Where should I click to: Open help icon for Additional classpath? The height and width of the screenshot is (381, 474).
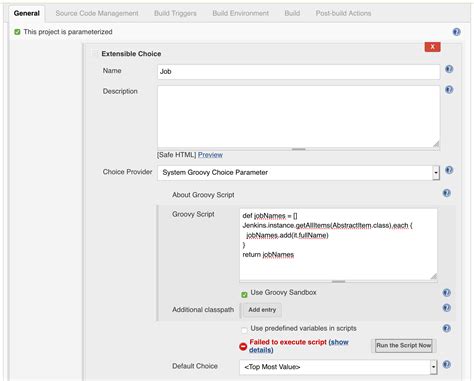[x=447, y=308]
